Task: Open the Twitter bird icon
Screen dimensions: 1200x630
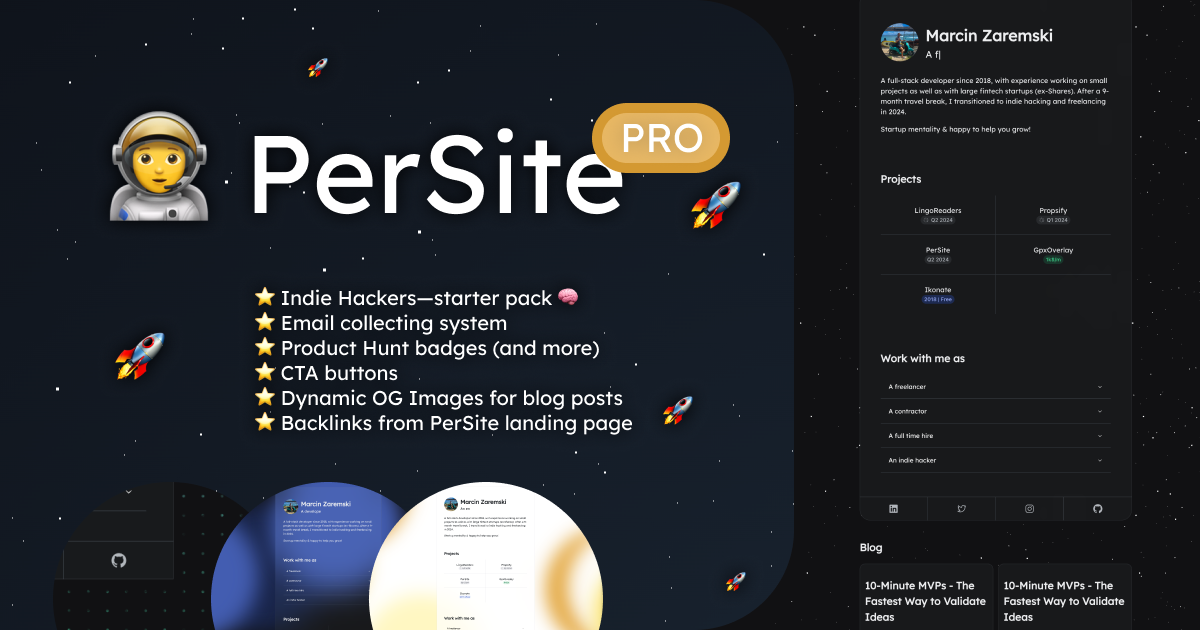Action: pyautogui.click(x=961, y=509)
